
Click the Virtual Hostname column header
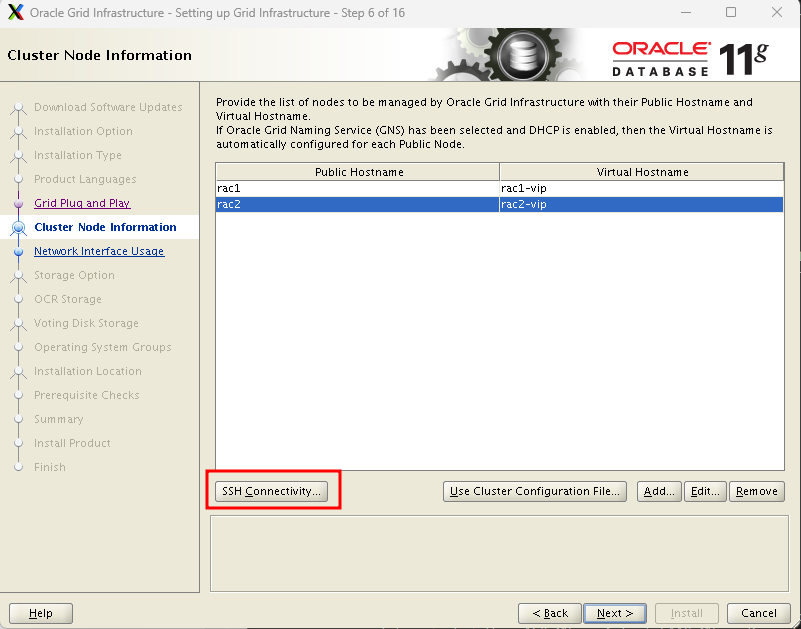pos(642,172)
